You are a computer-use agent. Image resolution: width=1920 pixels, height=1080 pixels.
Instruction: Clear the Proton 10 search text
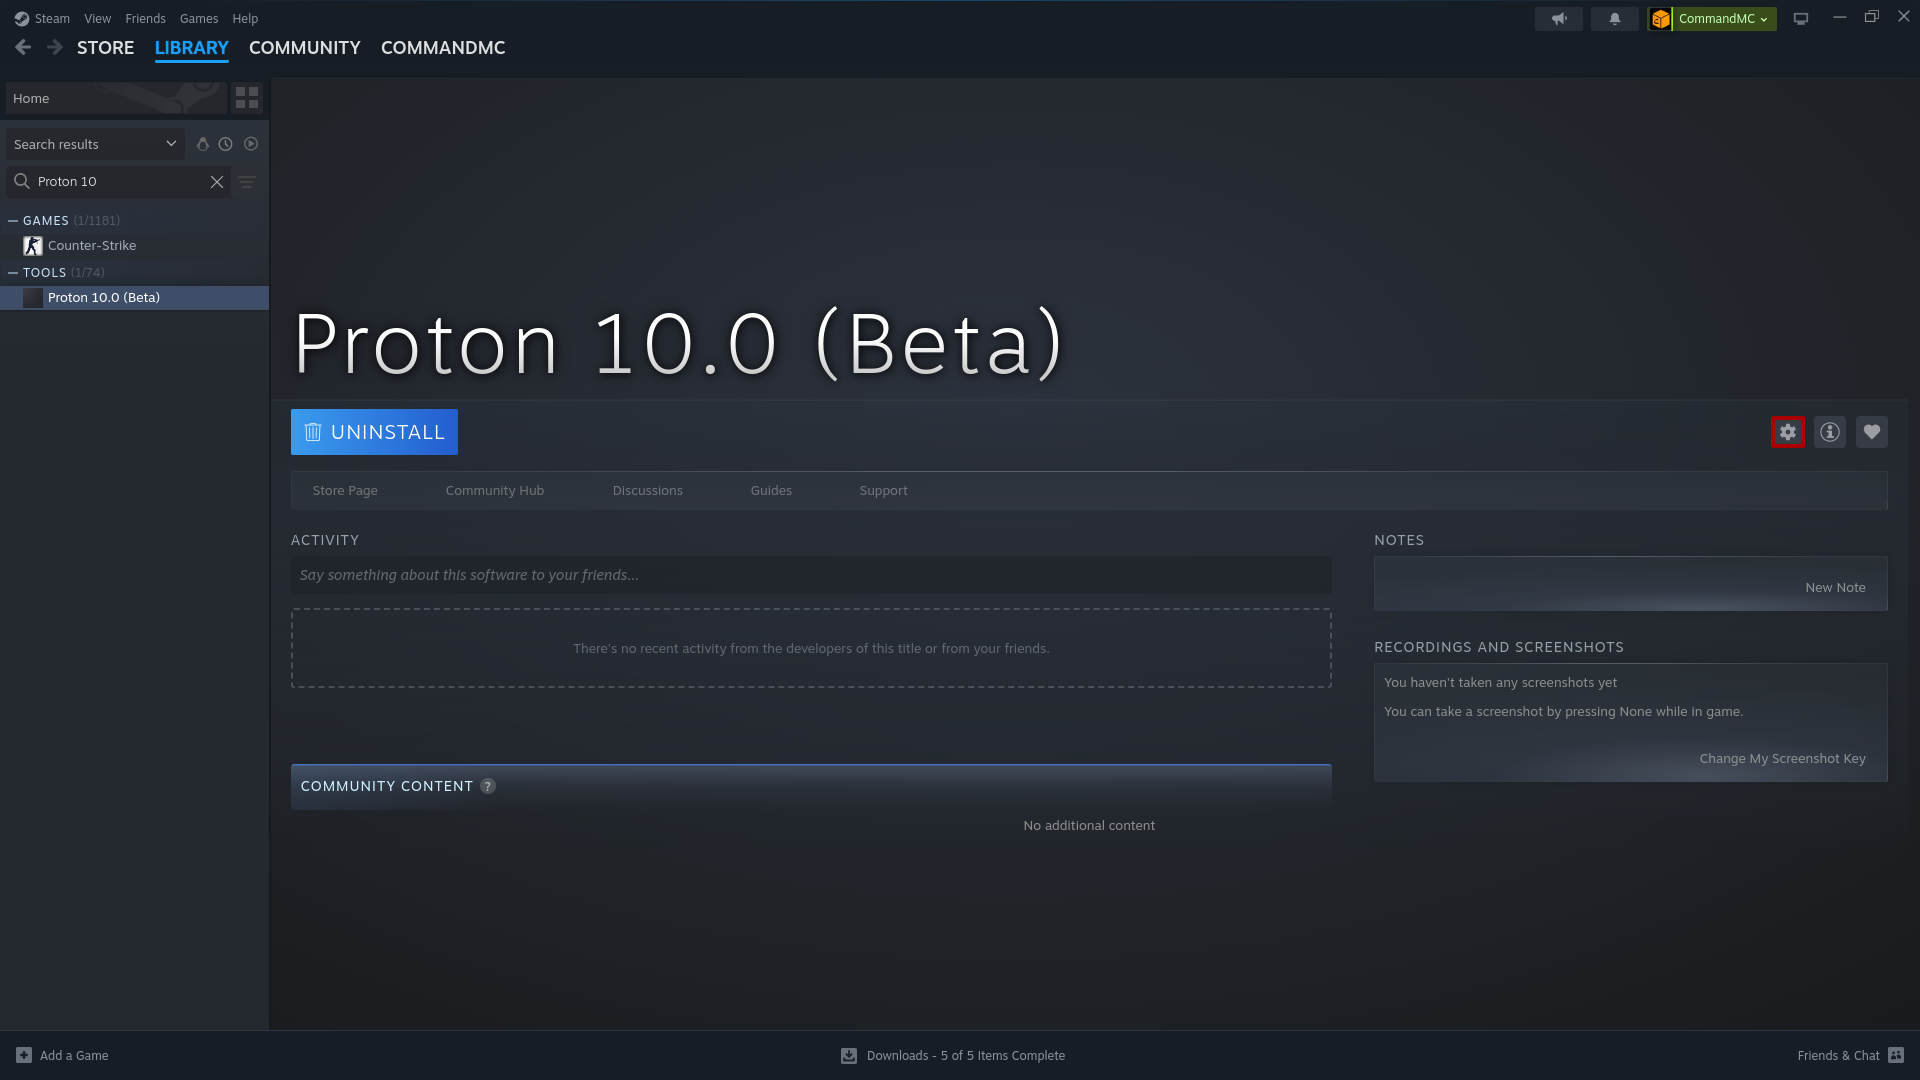[216, 182]
